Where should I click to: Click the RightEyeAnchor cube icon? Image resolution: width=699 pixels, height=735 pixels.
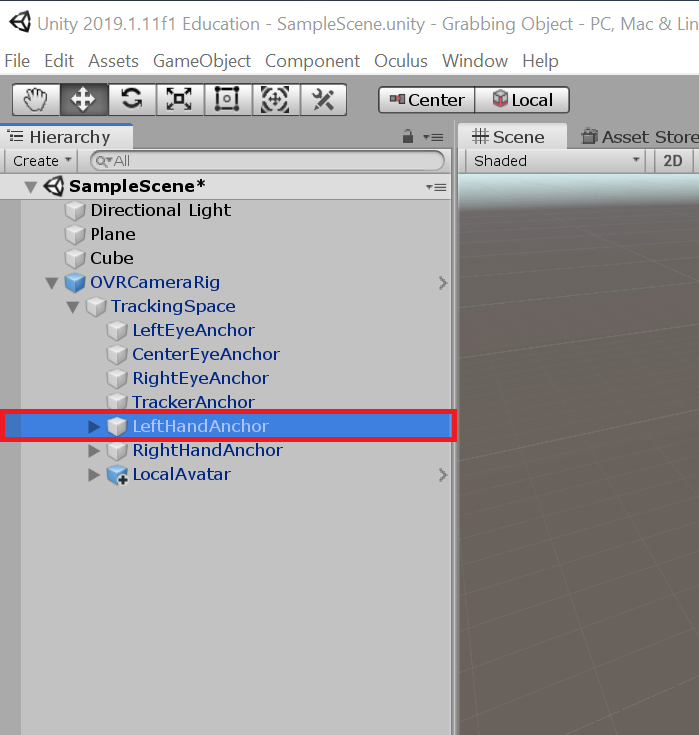pyautogui.click(x=117, y=378)
